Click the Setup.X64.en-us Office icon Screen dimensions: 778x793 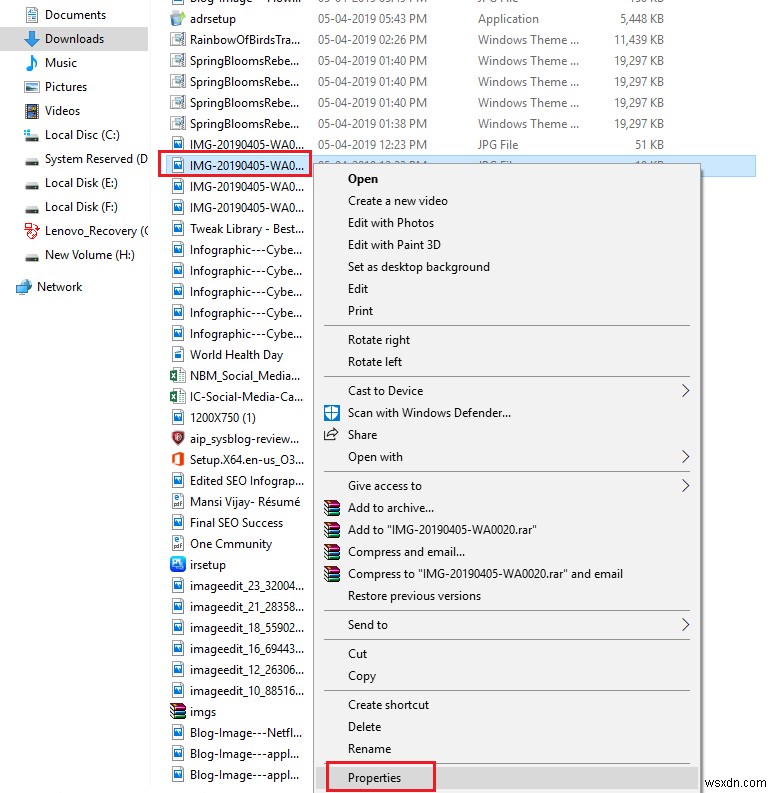click(x=178, y=460)
